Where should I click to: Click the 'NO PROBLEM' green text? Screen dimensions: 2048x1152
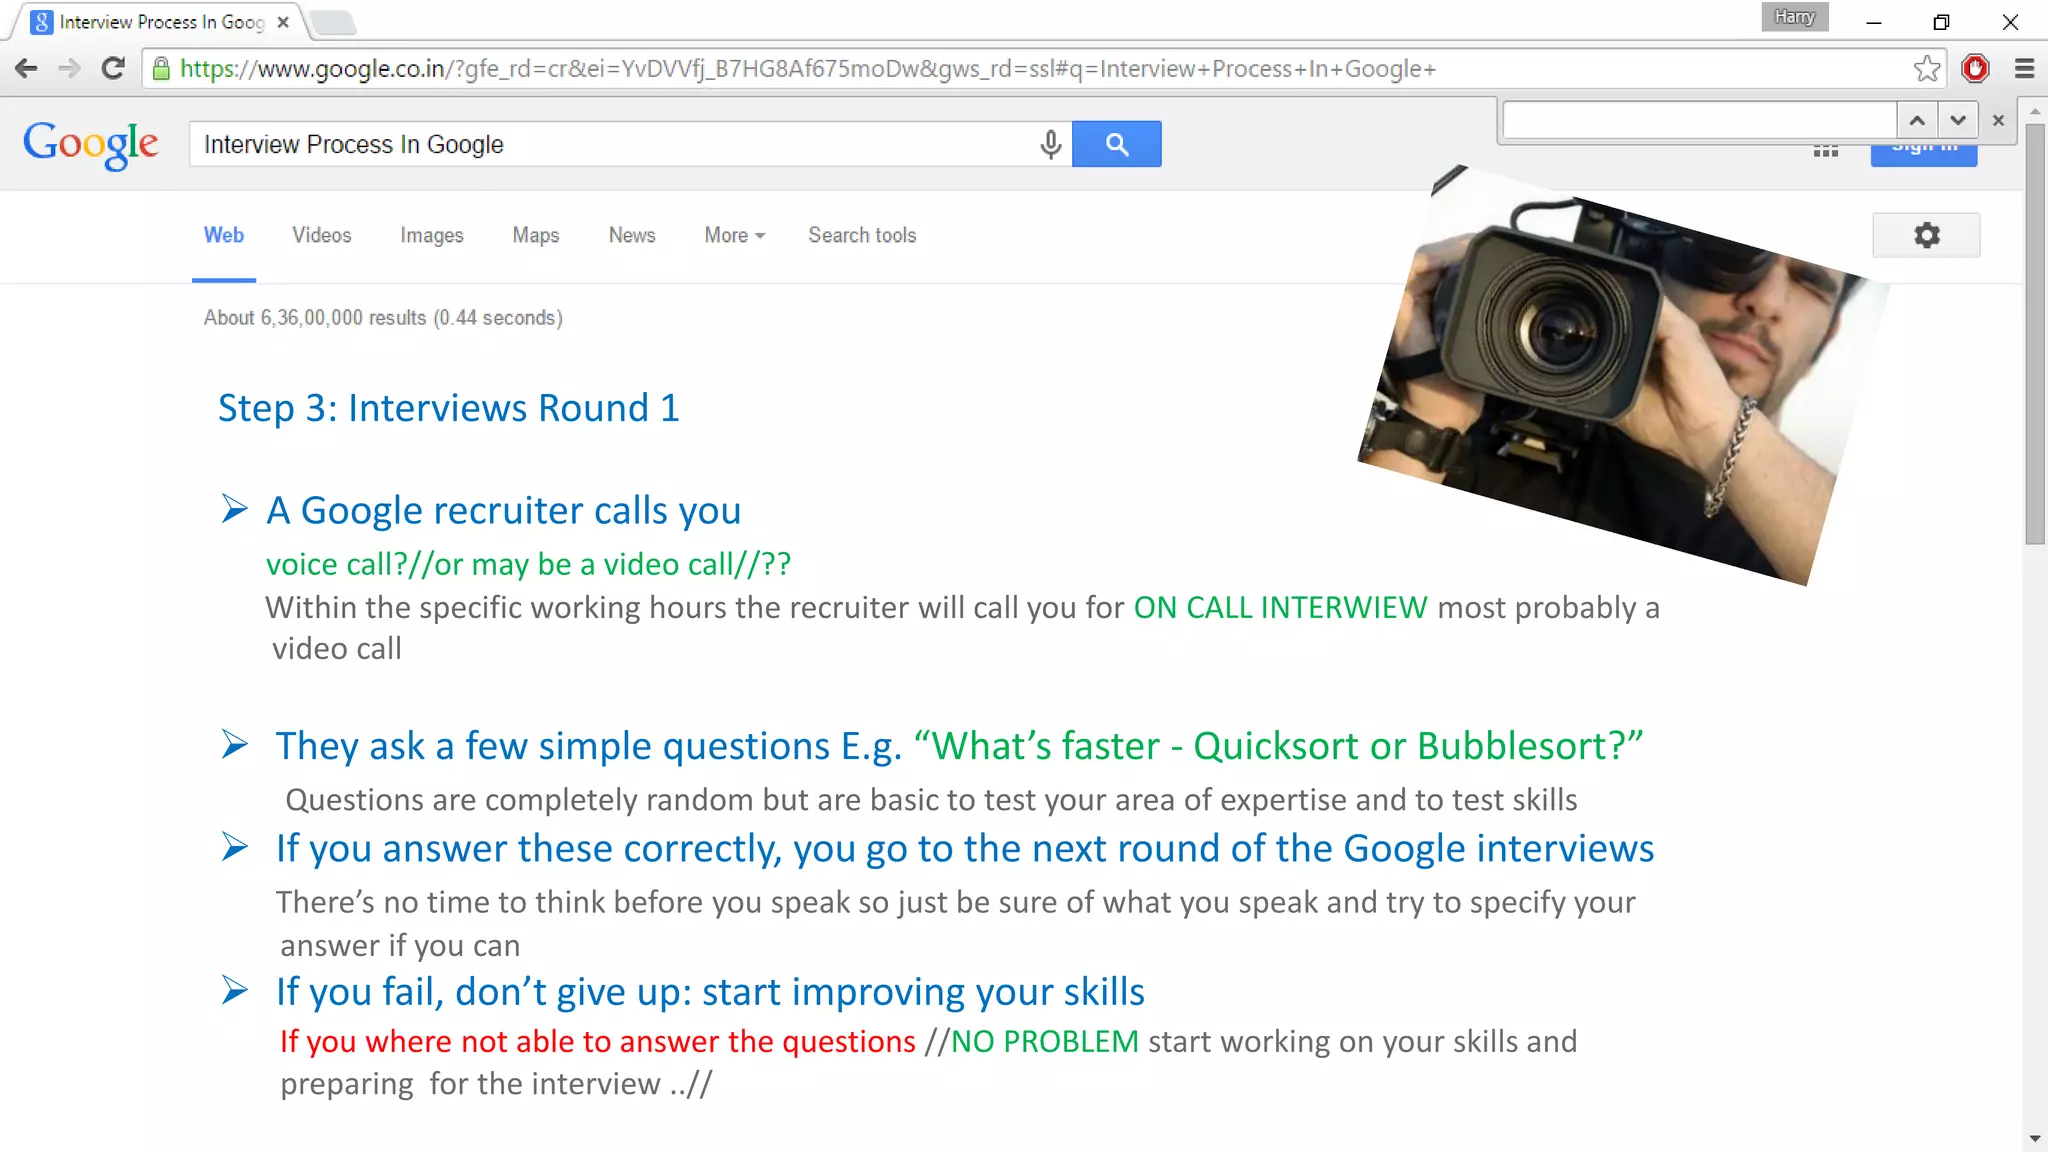(1045, 1041)
